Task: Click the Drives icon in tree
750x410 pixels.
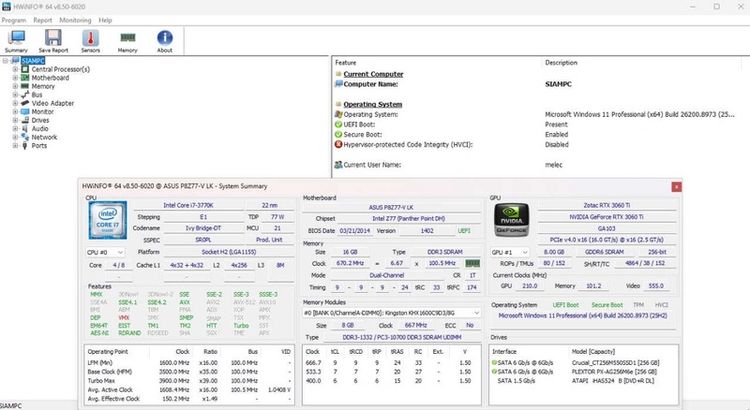Action: pos(25,120)
